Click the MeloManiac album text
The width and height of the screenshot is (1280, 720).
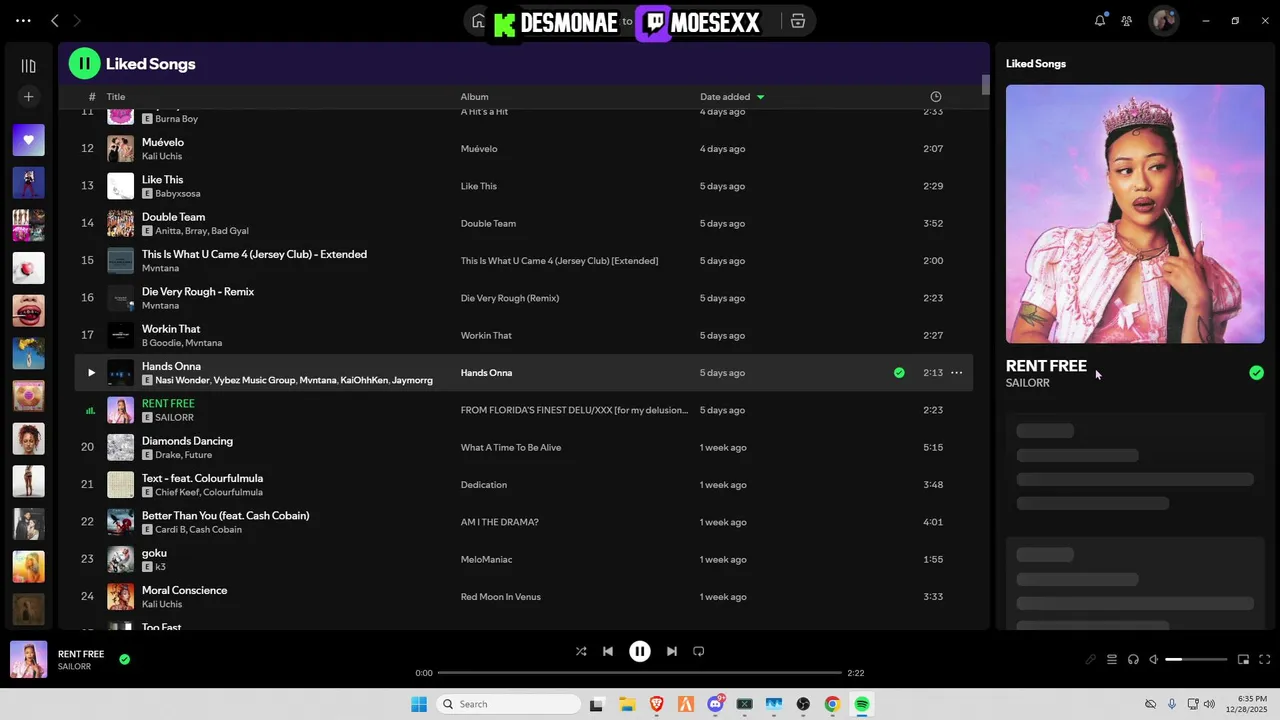[486, 559]
